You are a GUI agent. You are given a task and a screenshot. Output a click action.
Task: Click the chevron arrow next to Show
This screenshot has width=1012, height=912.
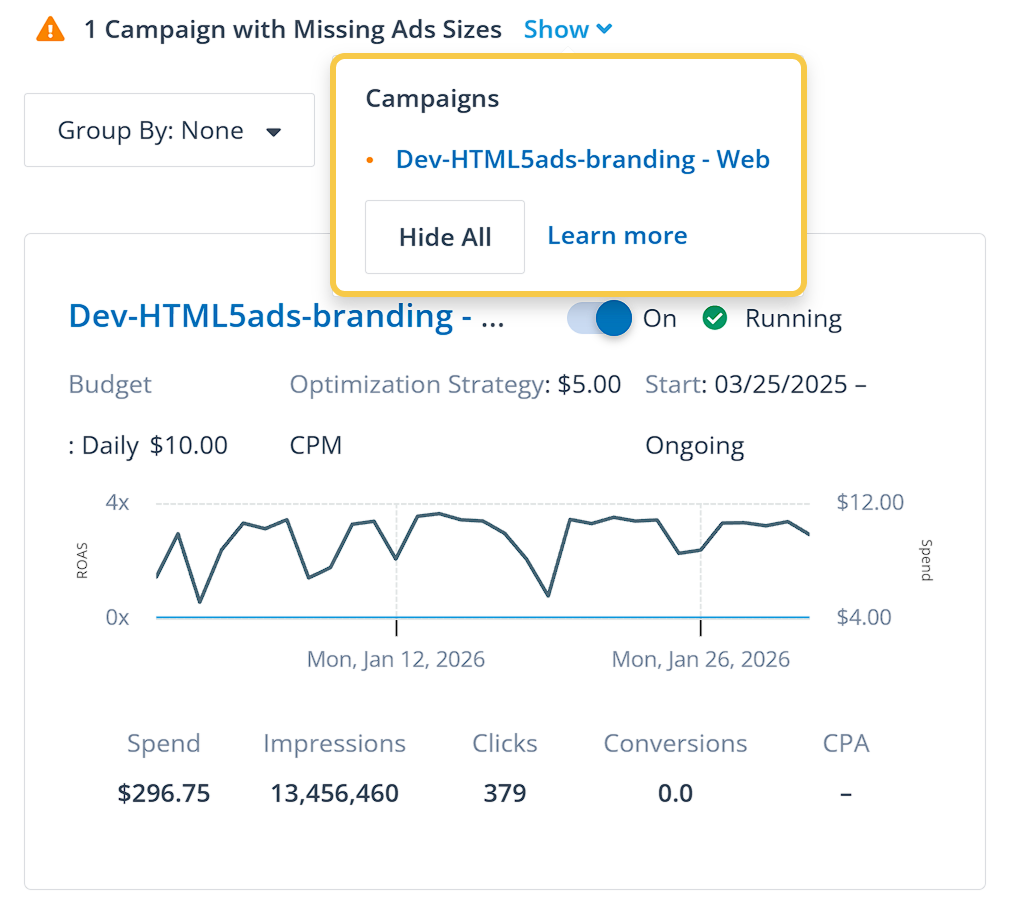point(604,30)
